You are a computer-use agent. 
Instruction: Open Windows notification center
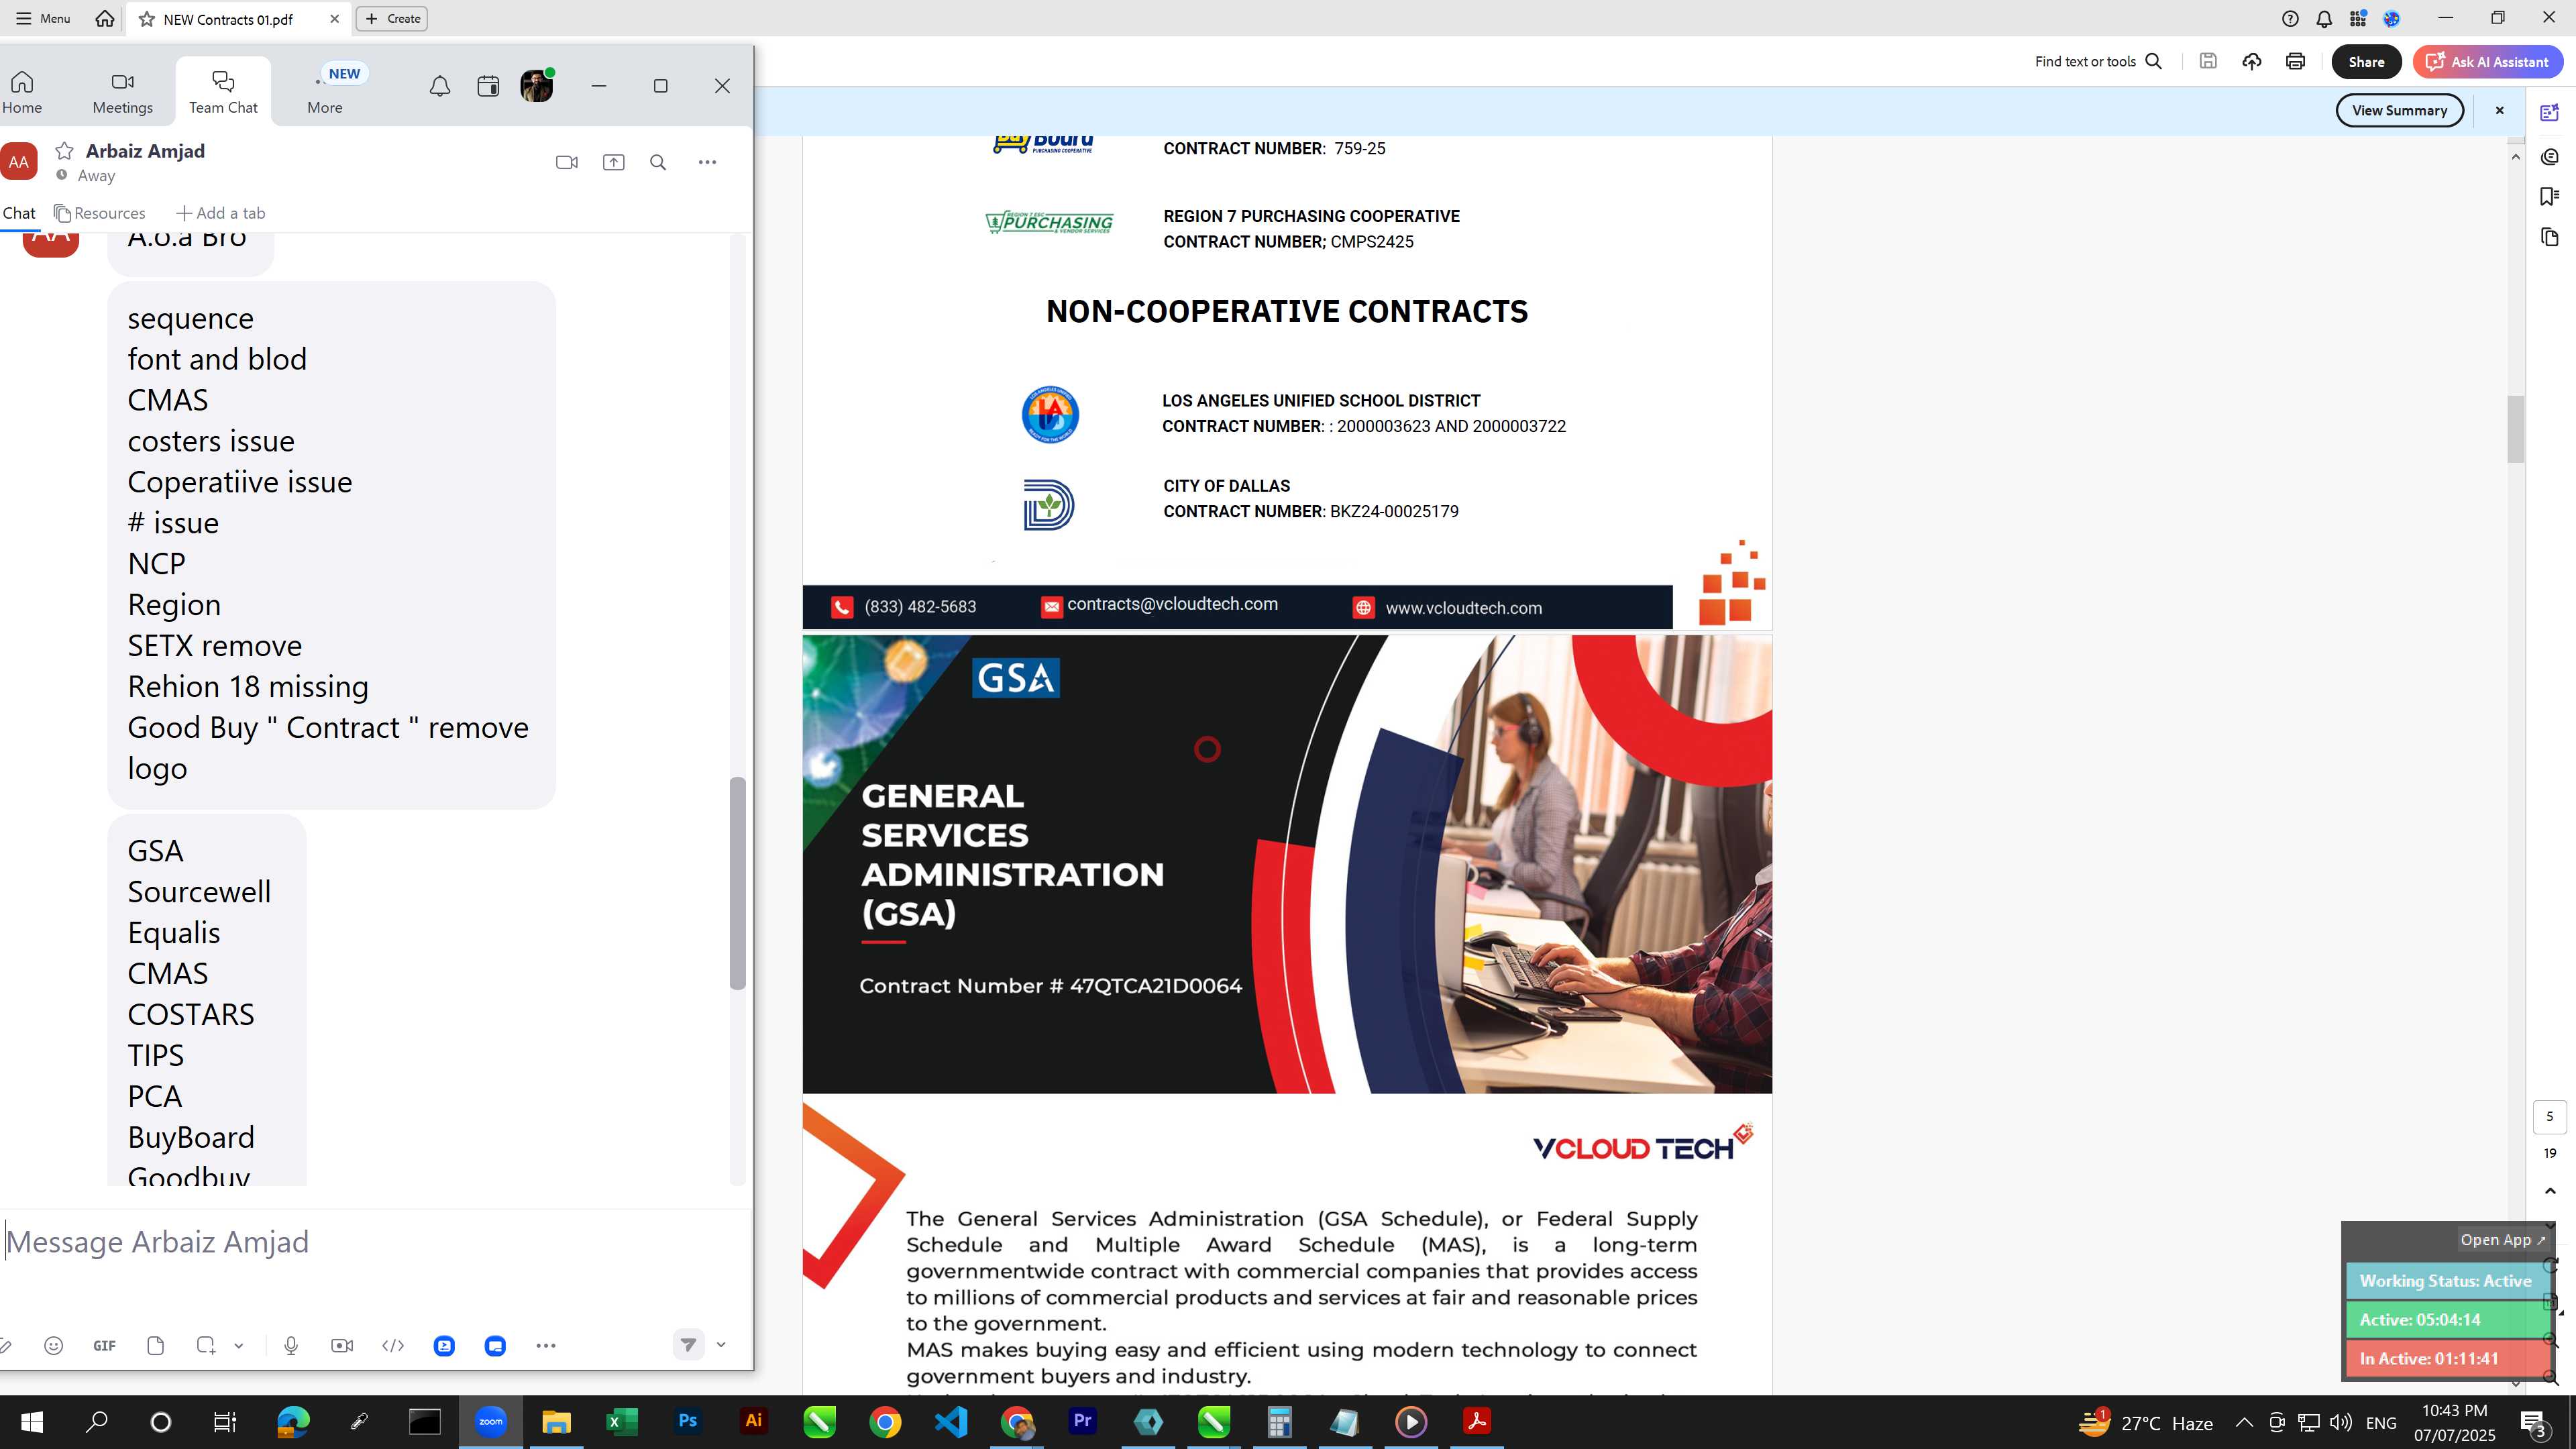2532,1422
